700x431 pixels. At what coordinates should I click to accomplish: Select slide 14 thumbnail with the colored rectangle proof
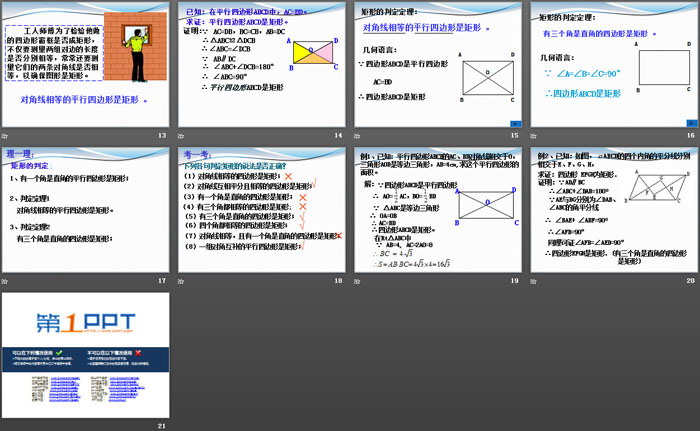(262, 64)
